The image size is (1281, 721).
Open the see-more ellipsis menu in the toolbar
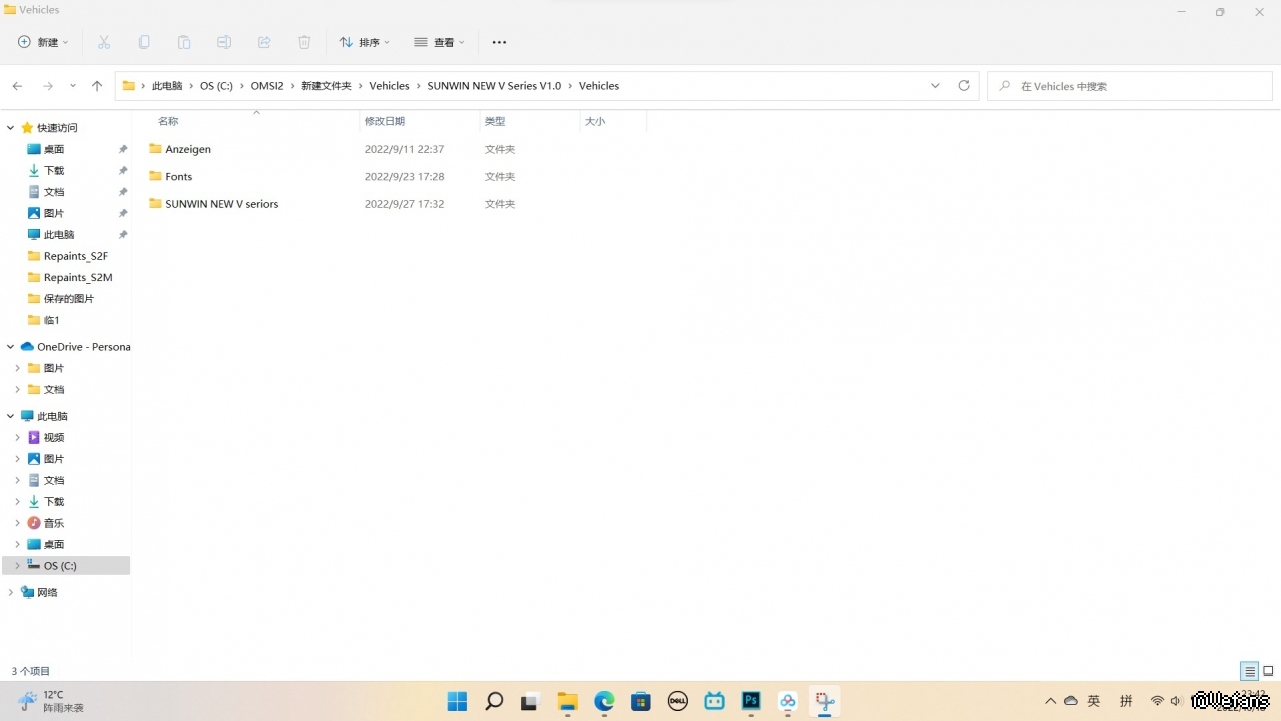(x=499, y=42)
